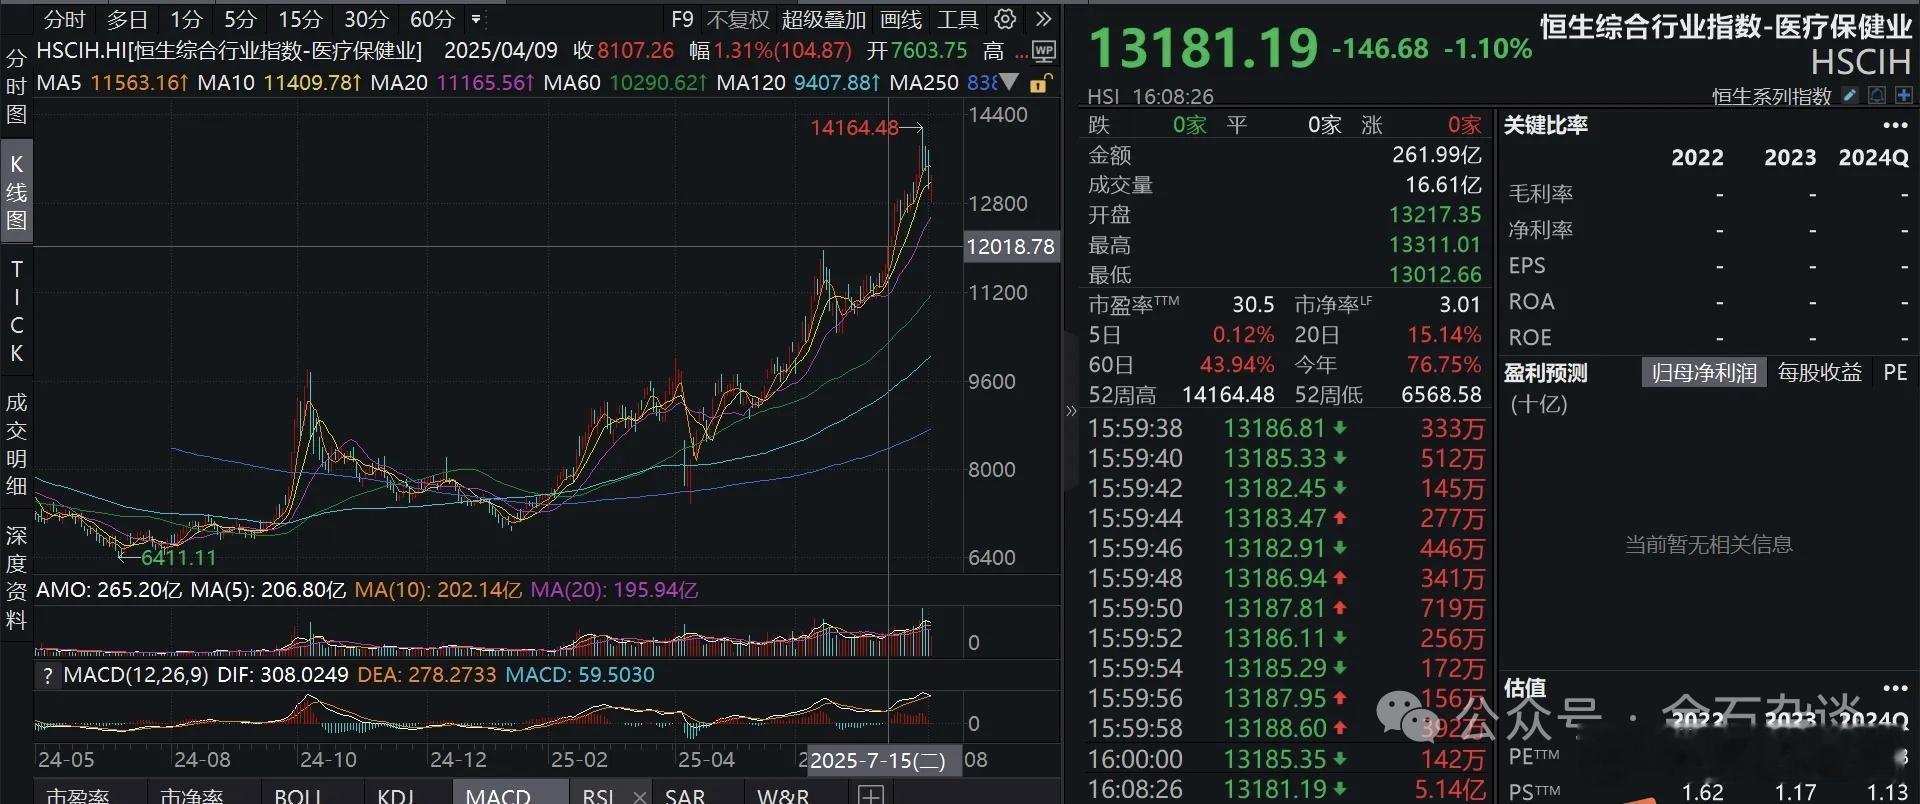Close the RSI indicator tab
The image size is (1920, 804).
click(640, 796)
